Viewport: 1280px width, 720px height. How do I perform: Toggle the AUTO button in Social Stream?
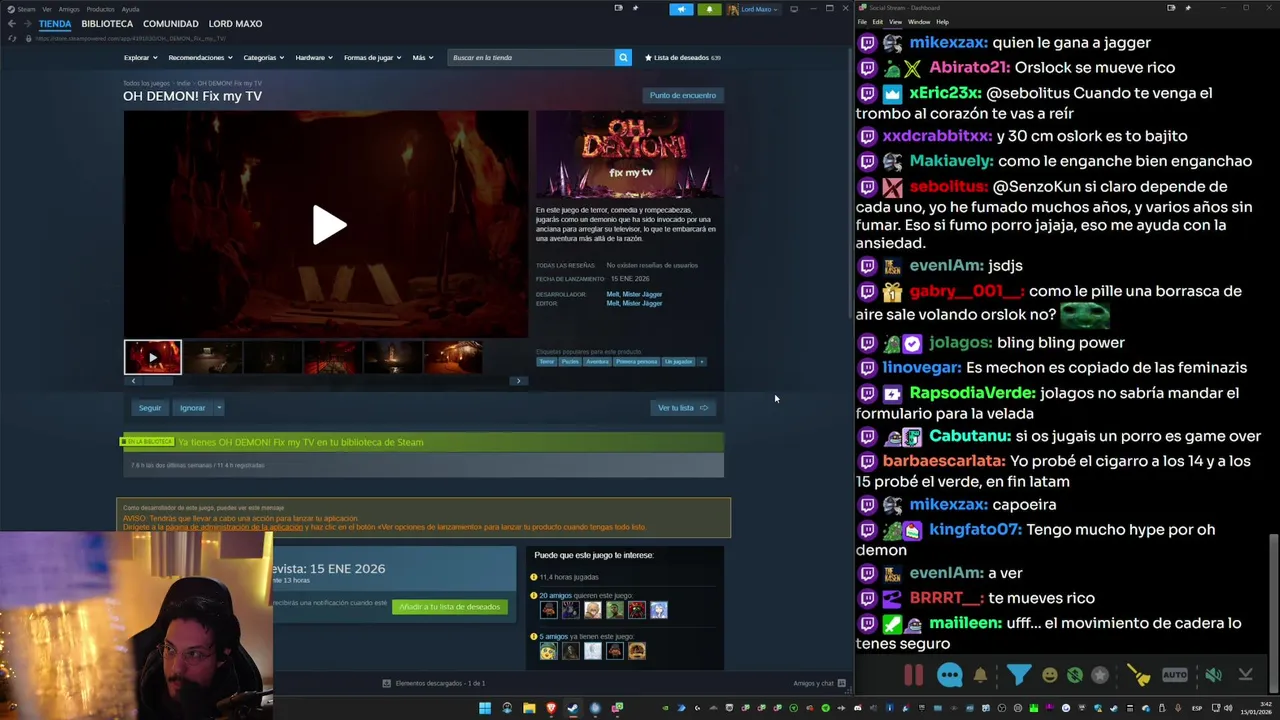(1175, 675)
